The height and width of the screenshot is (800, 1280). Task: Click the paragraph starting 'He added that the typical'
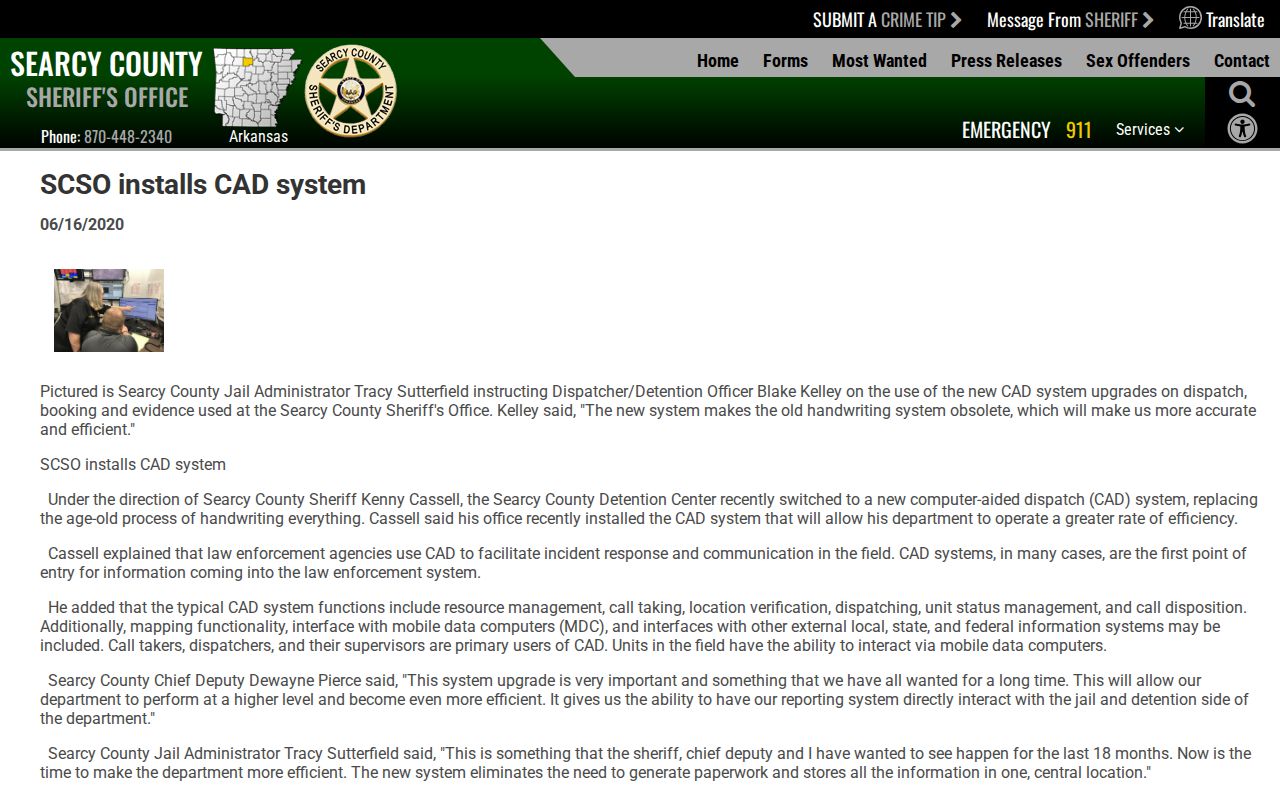(x=643, y=626)
